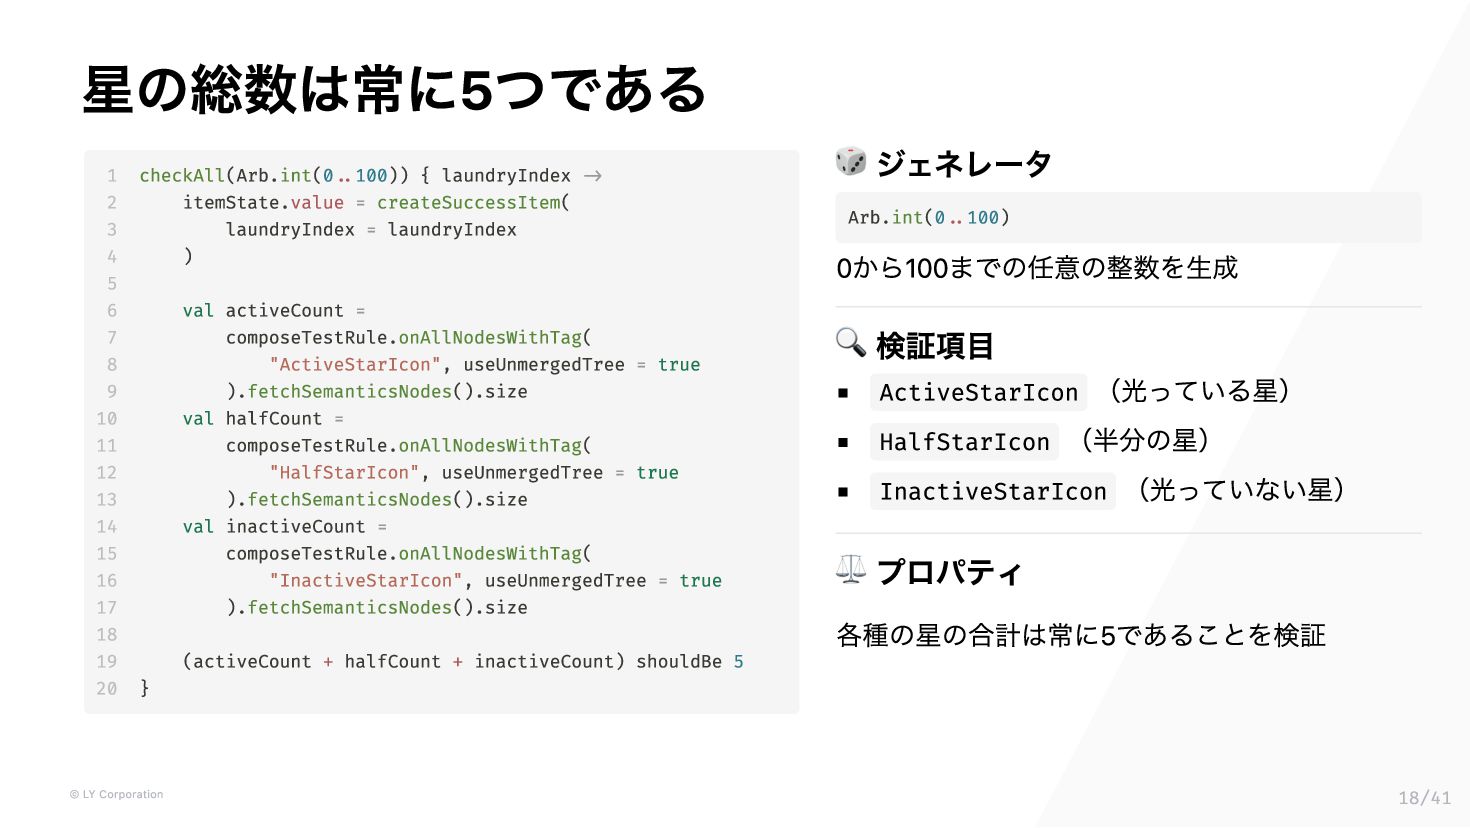The image size is (1470, 828).
Task: Click the page number 18/41
Action: pyautogui.click(x=1424, y=798)
